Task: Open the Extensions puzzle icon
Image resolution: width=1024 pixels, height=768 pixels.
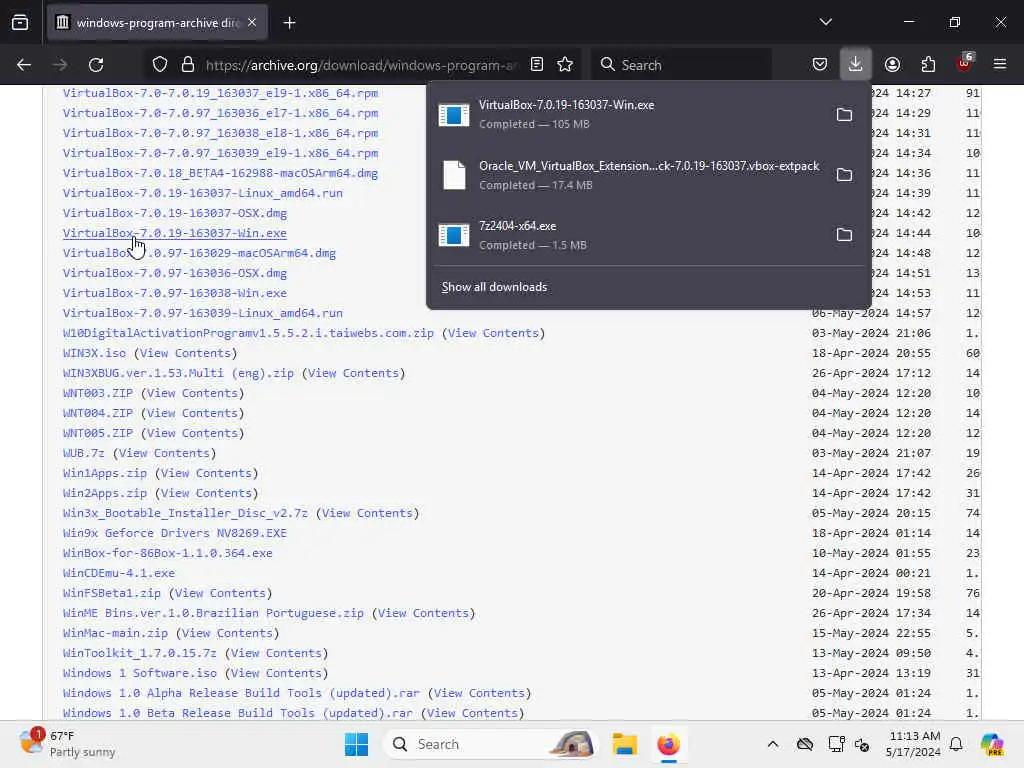Action: pos(928,65)
